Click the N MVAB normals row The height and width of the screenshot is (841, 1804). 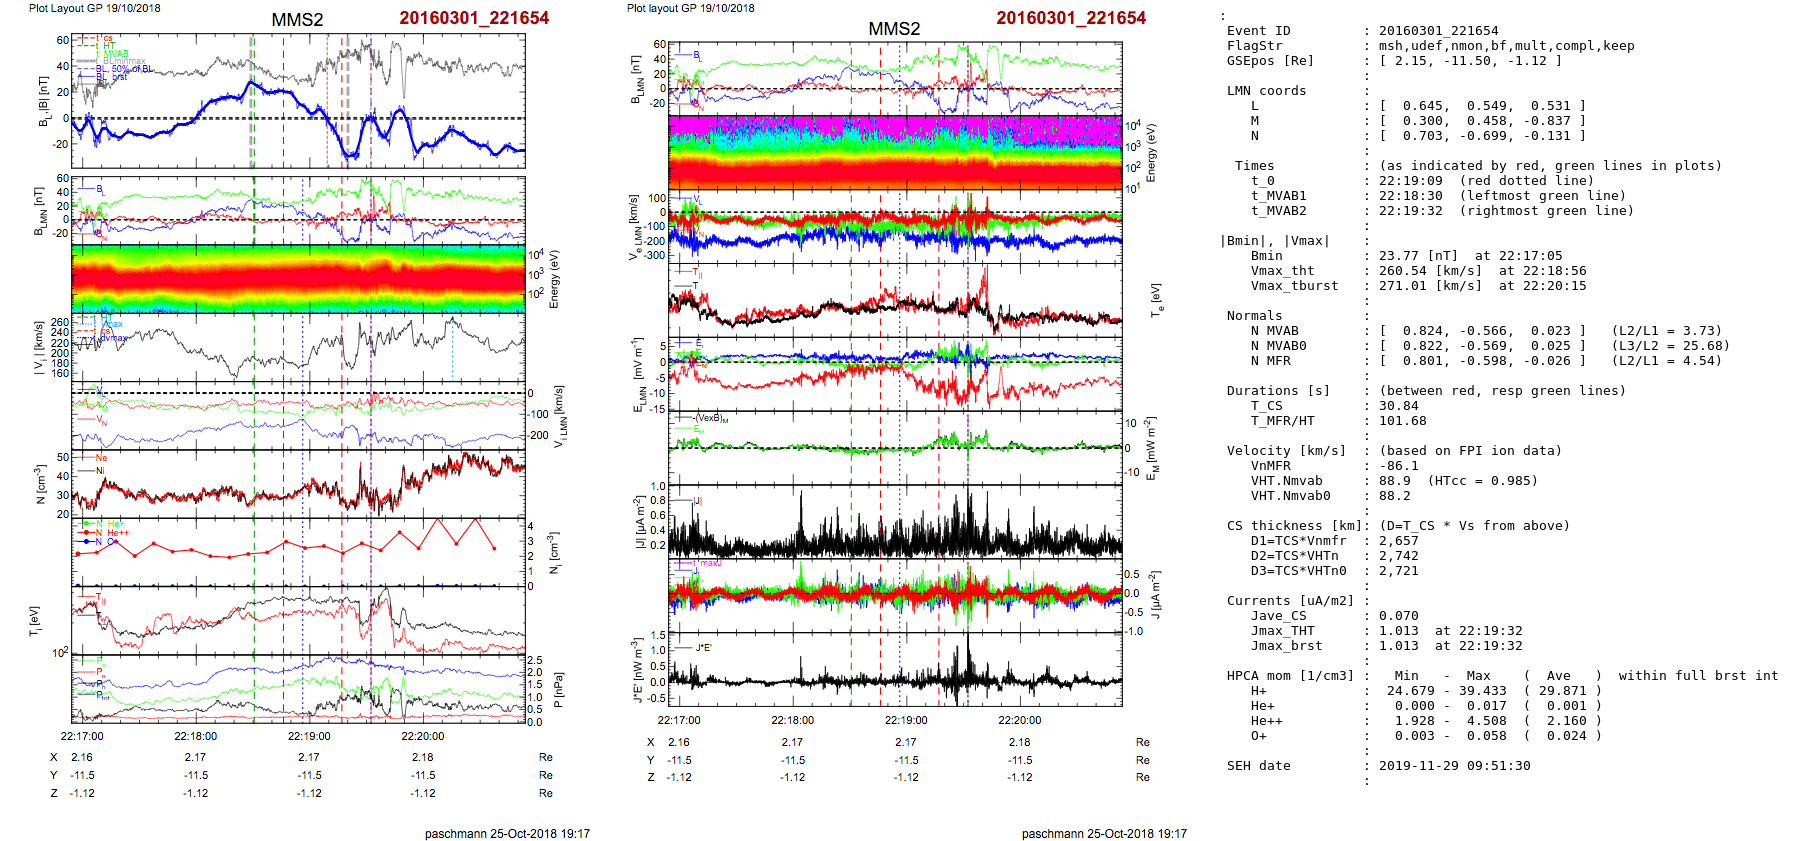(x=1474, y=331)
